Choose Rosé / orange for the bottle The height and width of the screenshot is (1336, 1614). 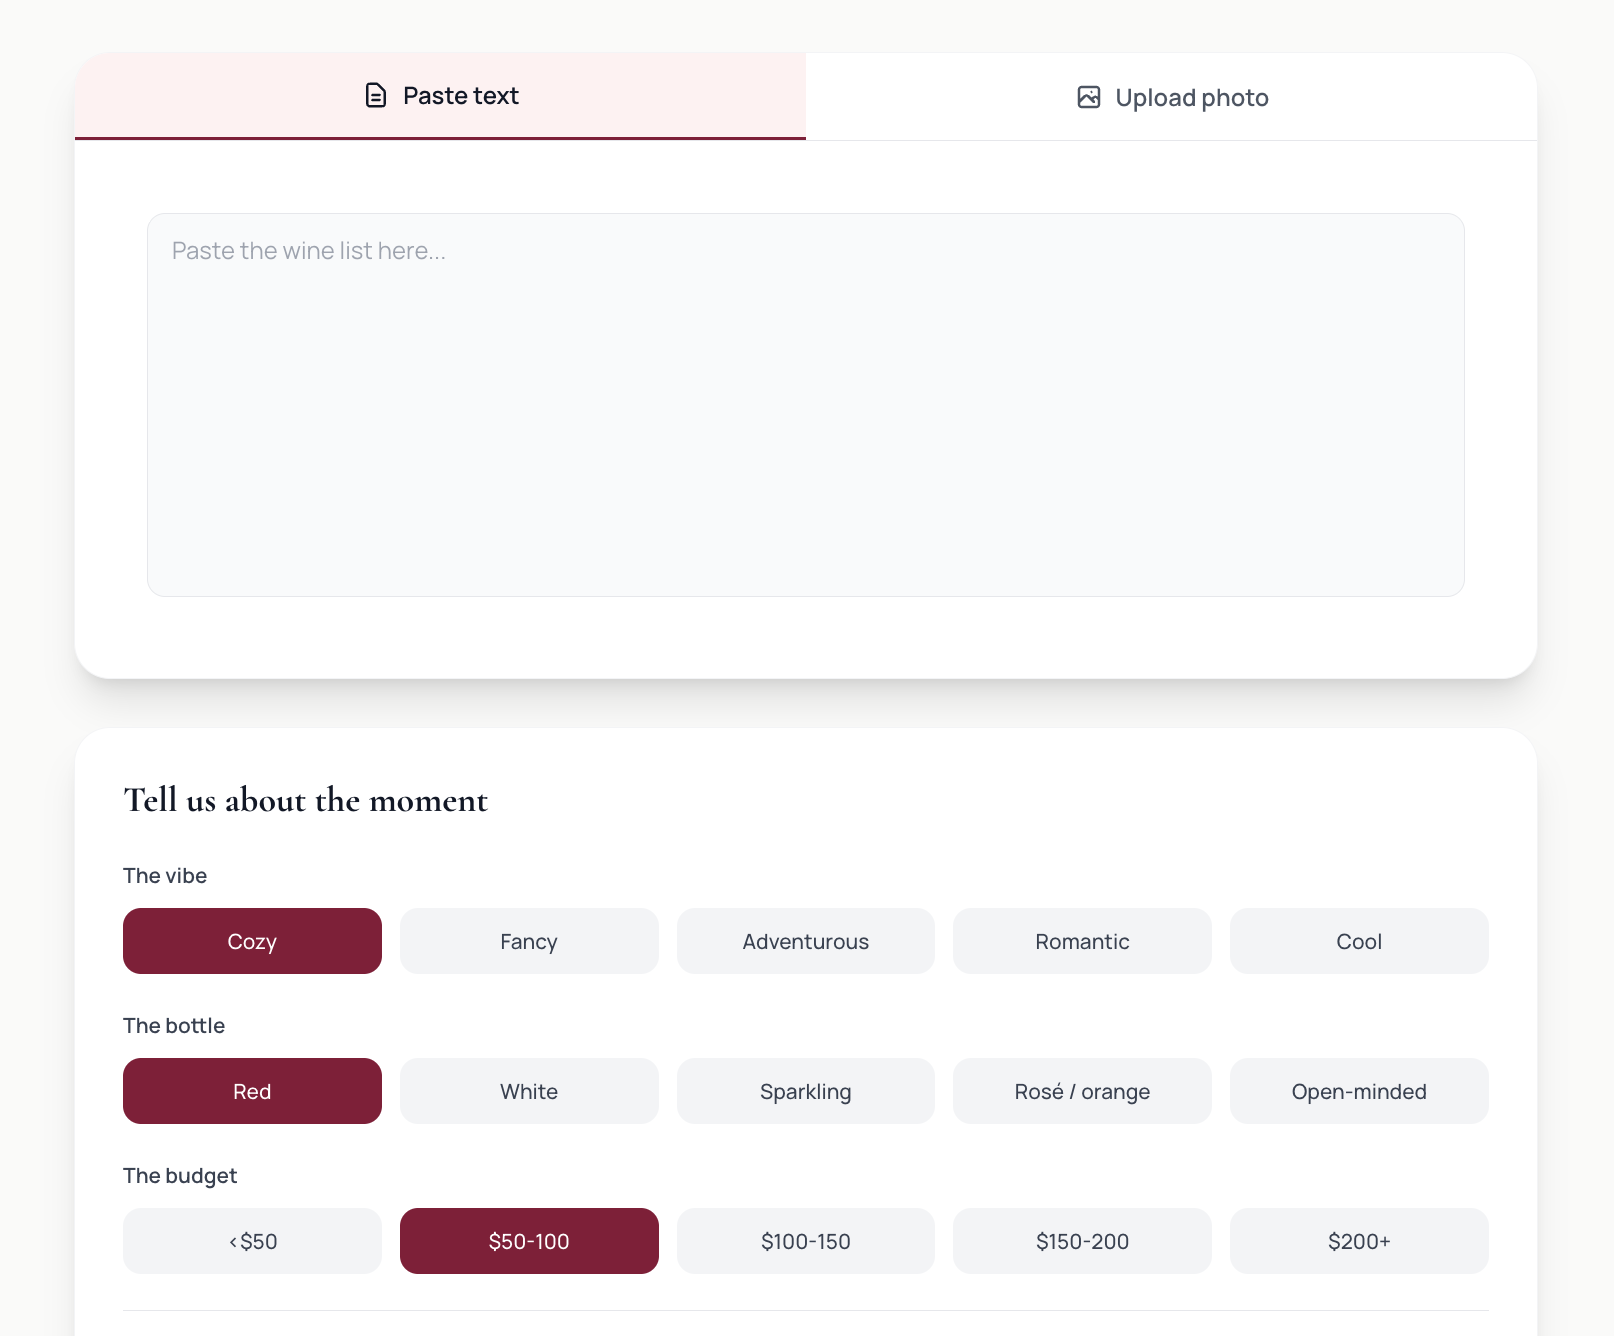pyautogui.click(x=1082, y=1091)
